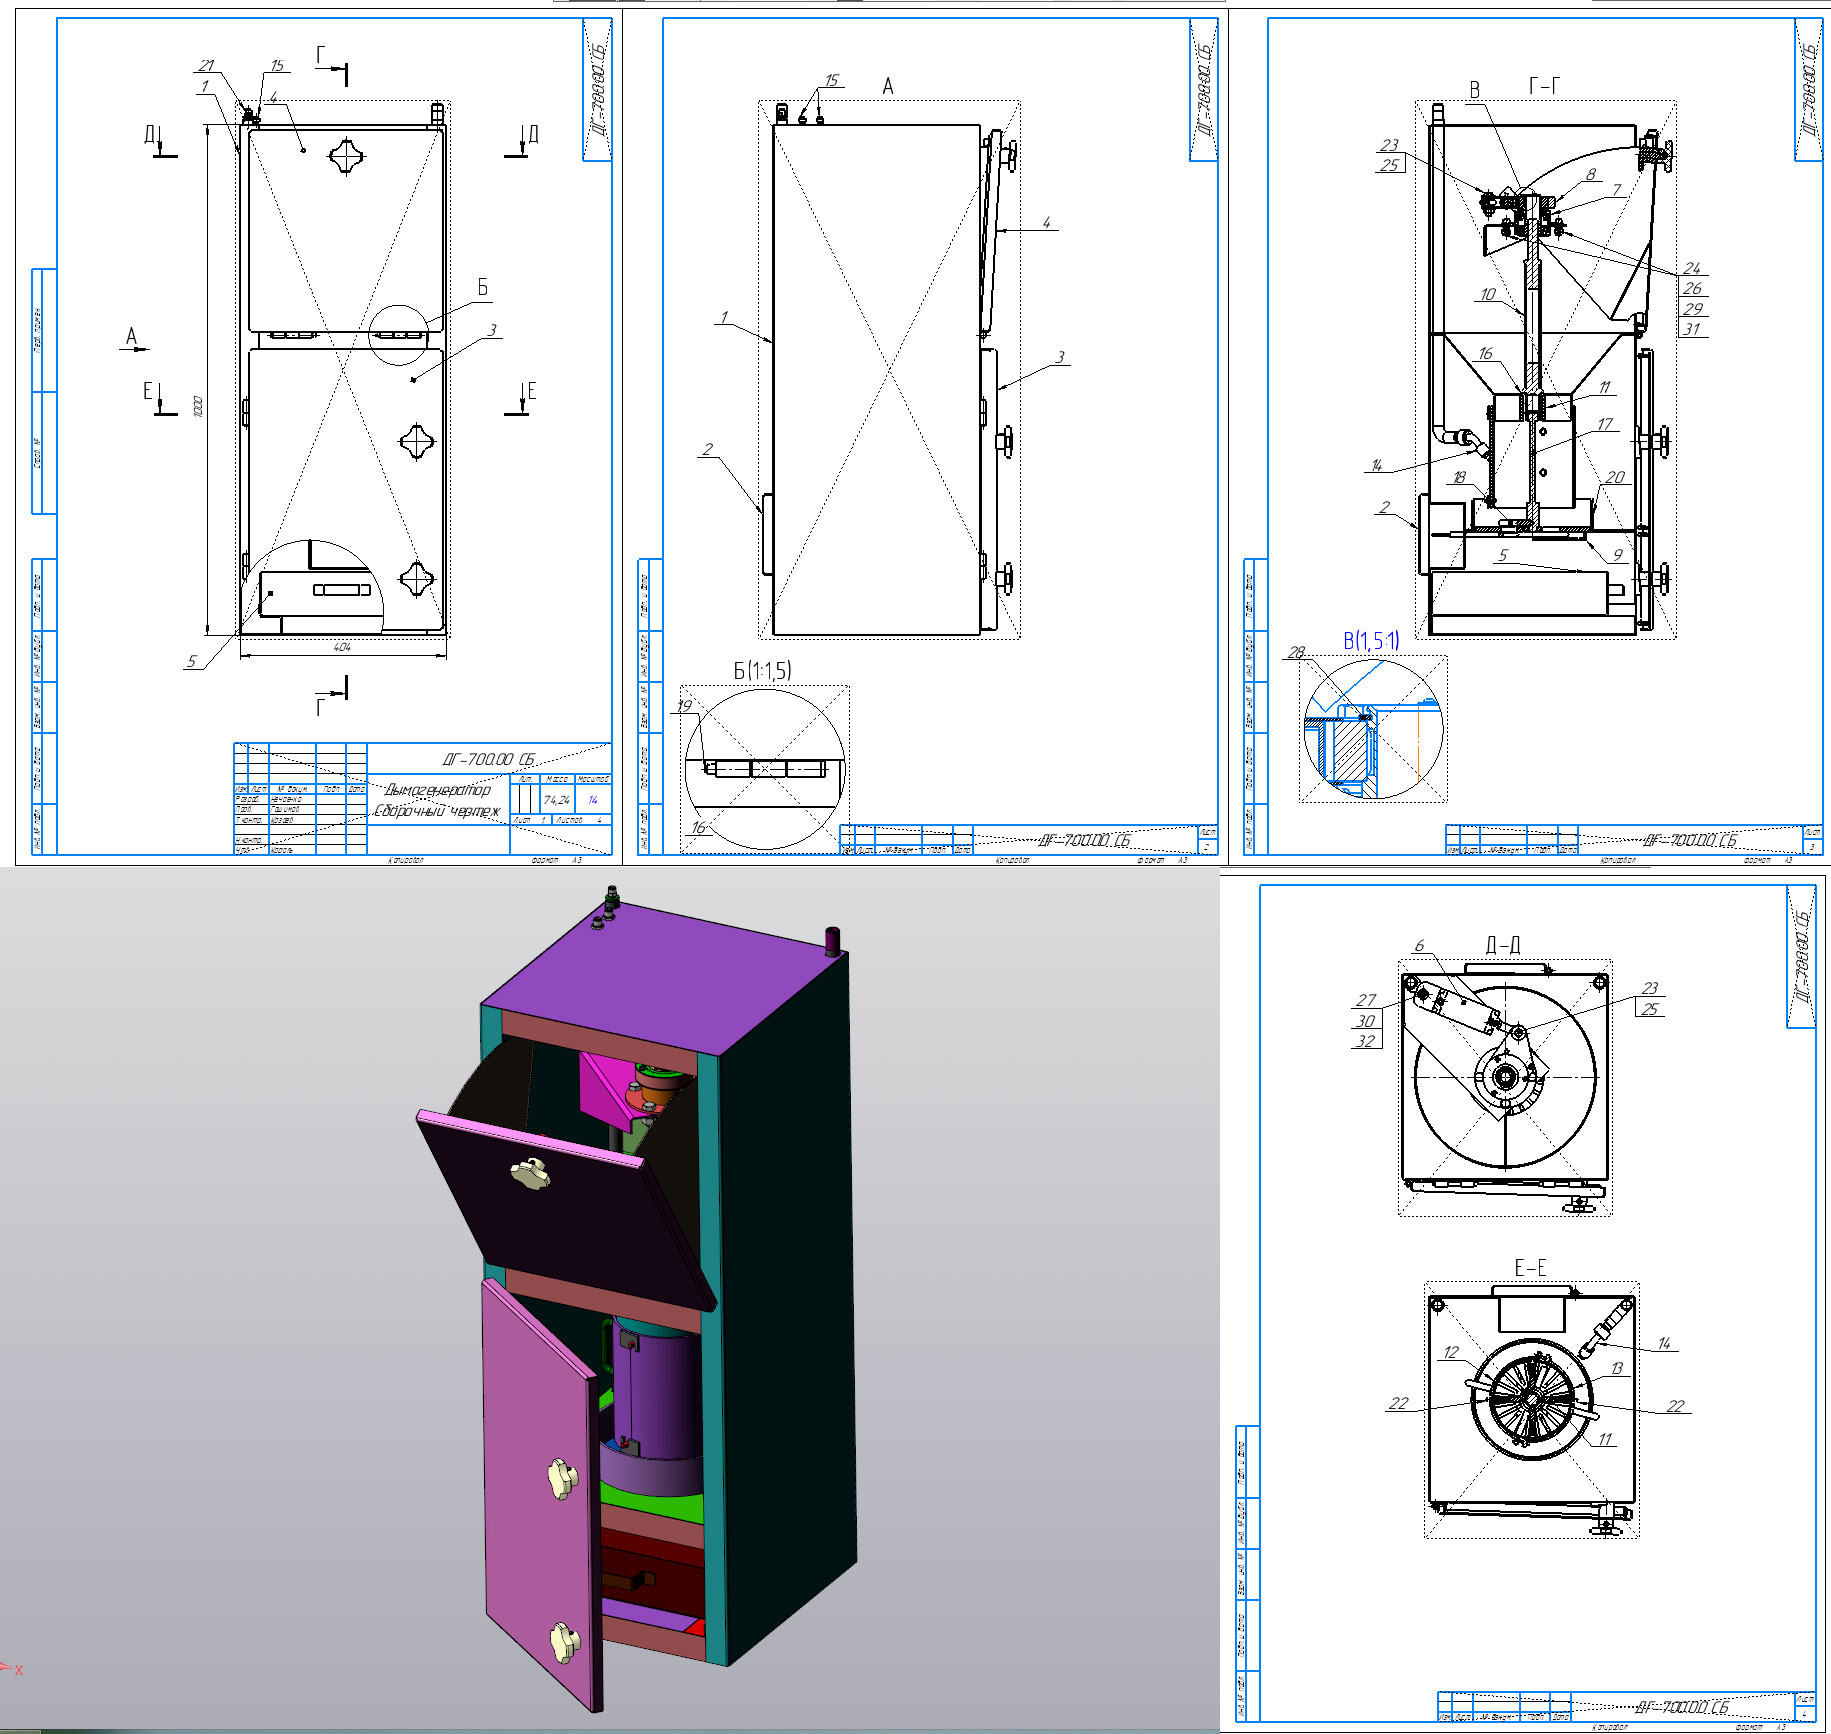Viewport: 1831px width, 1734px height.
Task: Click the Д-Д section drawing on sheet 4
Action: tap(1505, 1088)
